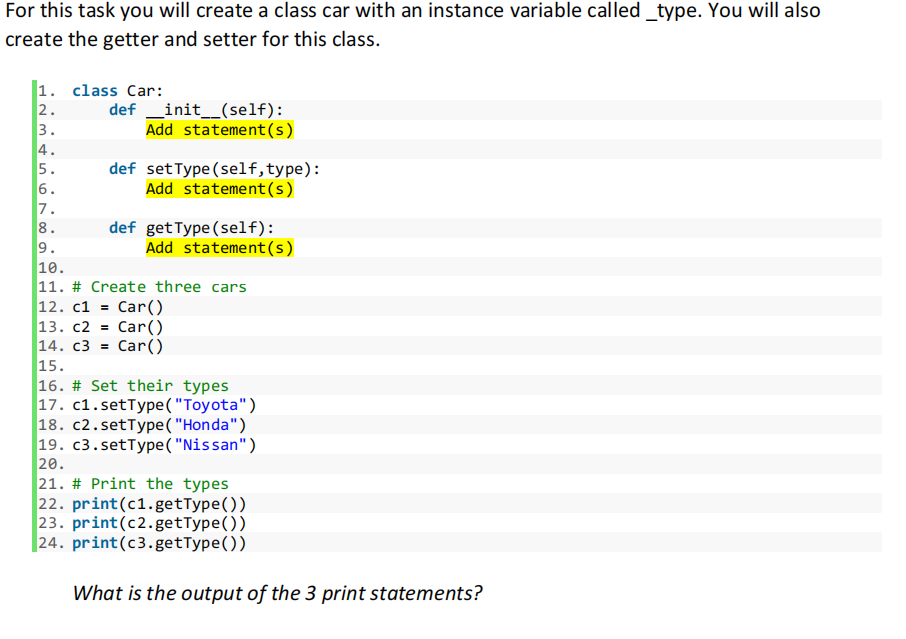Screen dimensions: 906x639
Task: Select the class Car: declaration line
Action: tap(117, 90)
